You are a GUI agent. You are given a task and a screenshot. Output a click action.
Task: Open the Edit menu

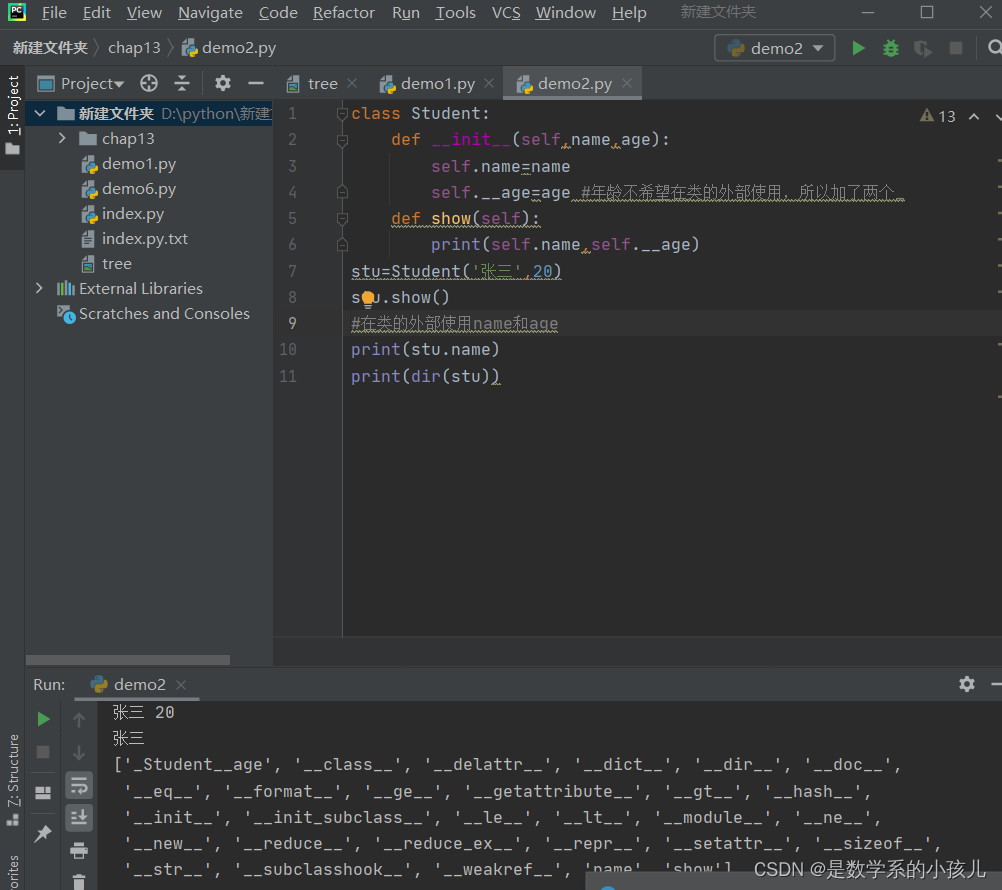click(96, 13)
